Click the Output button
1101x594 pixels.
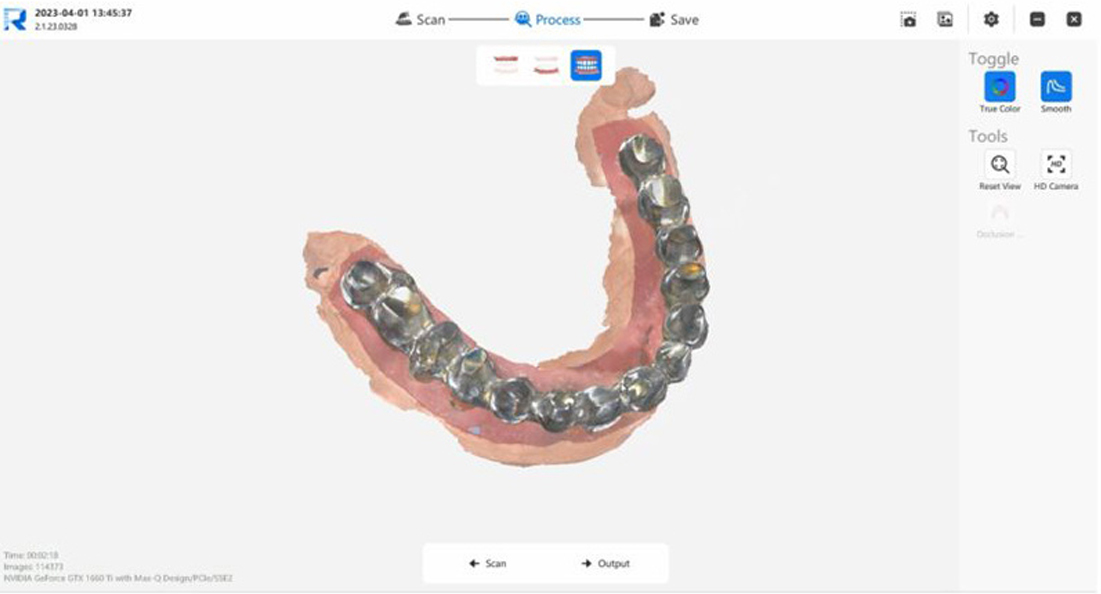[x=605, y=563]
